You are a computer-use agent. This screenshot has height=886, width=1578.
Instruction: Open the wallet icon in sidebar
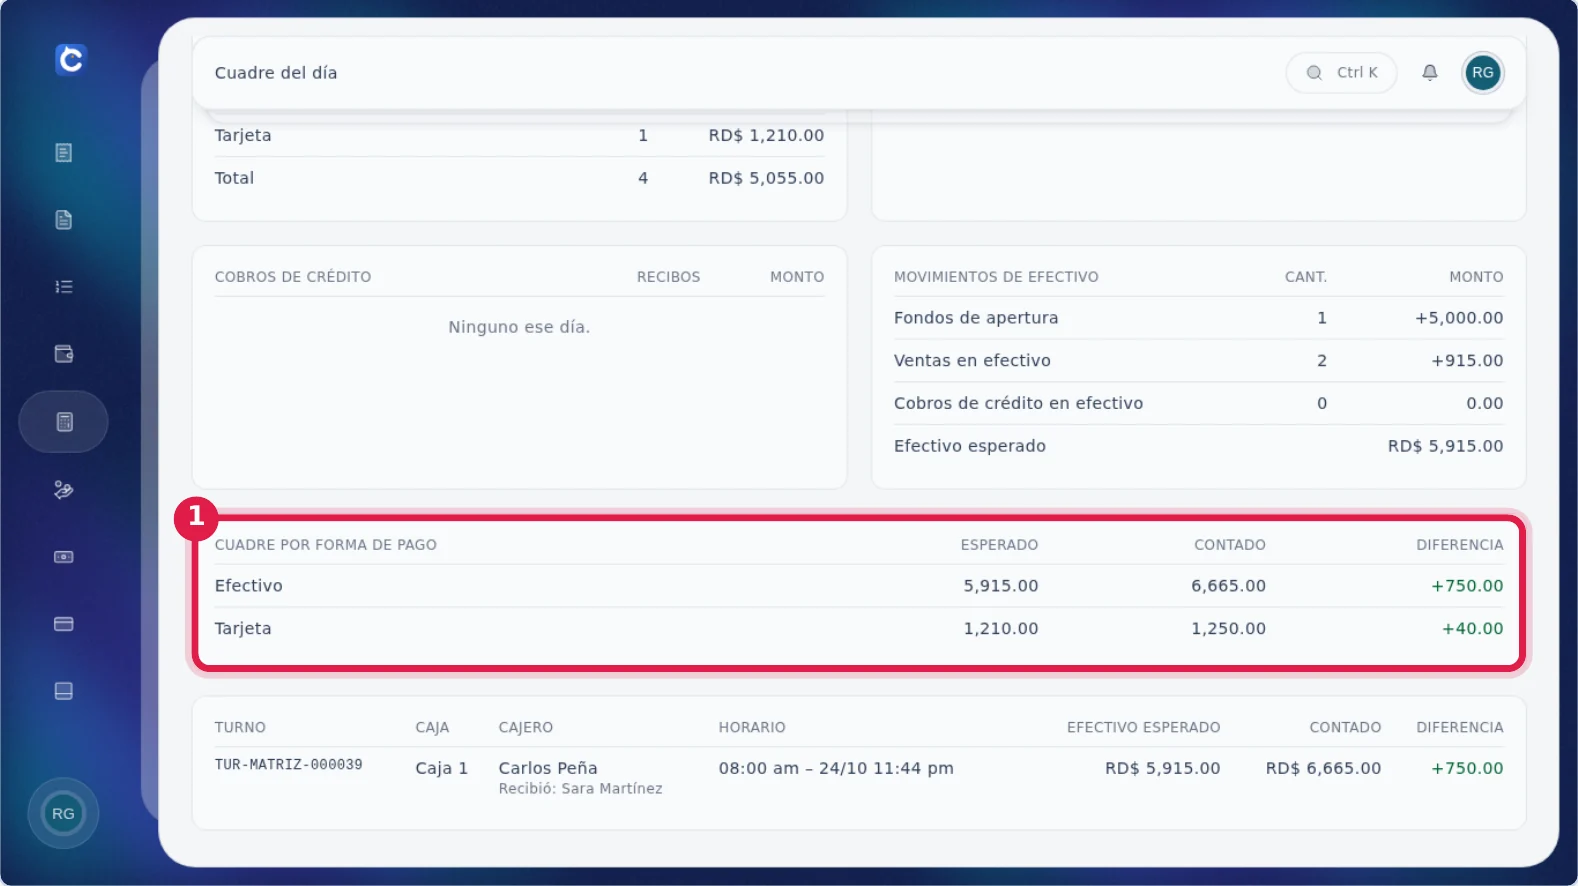click(x=64, y=354)
